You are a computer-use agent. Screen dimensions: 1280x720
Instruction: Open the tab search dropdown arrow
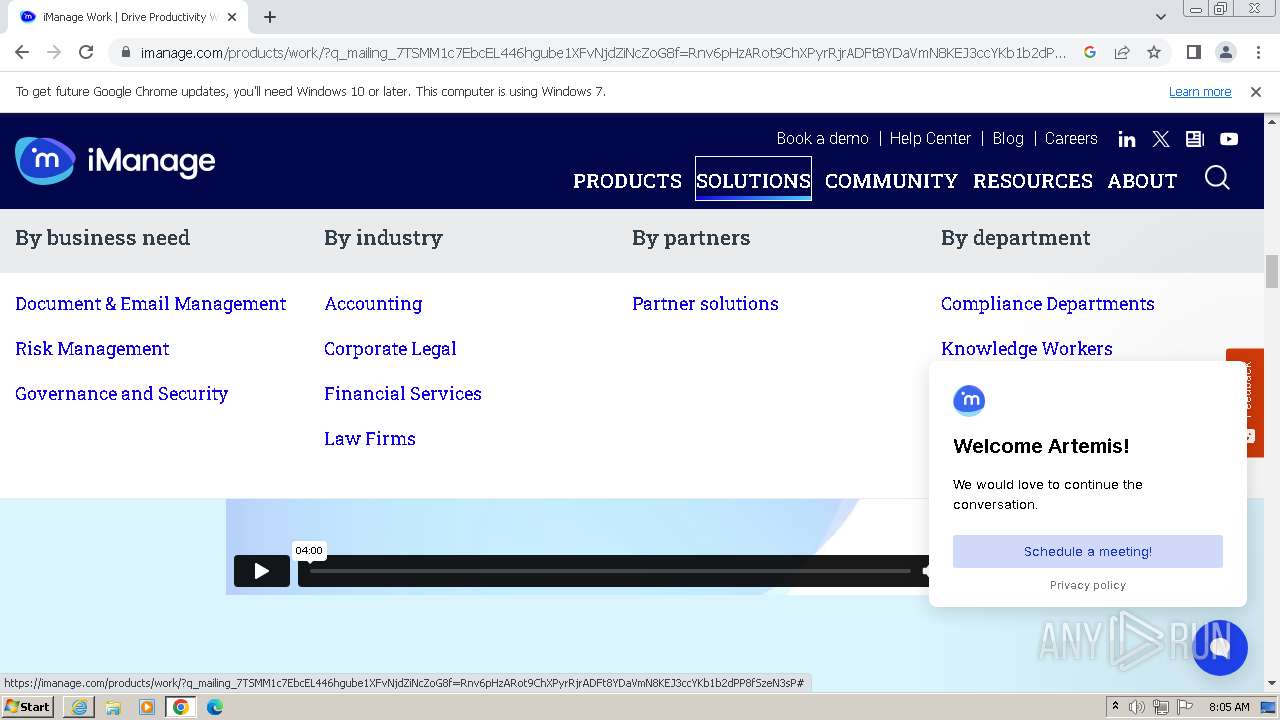pyautogui.click(x=1160, y=17)
